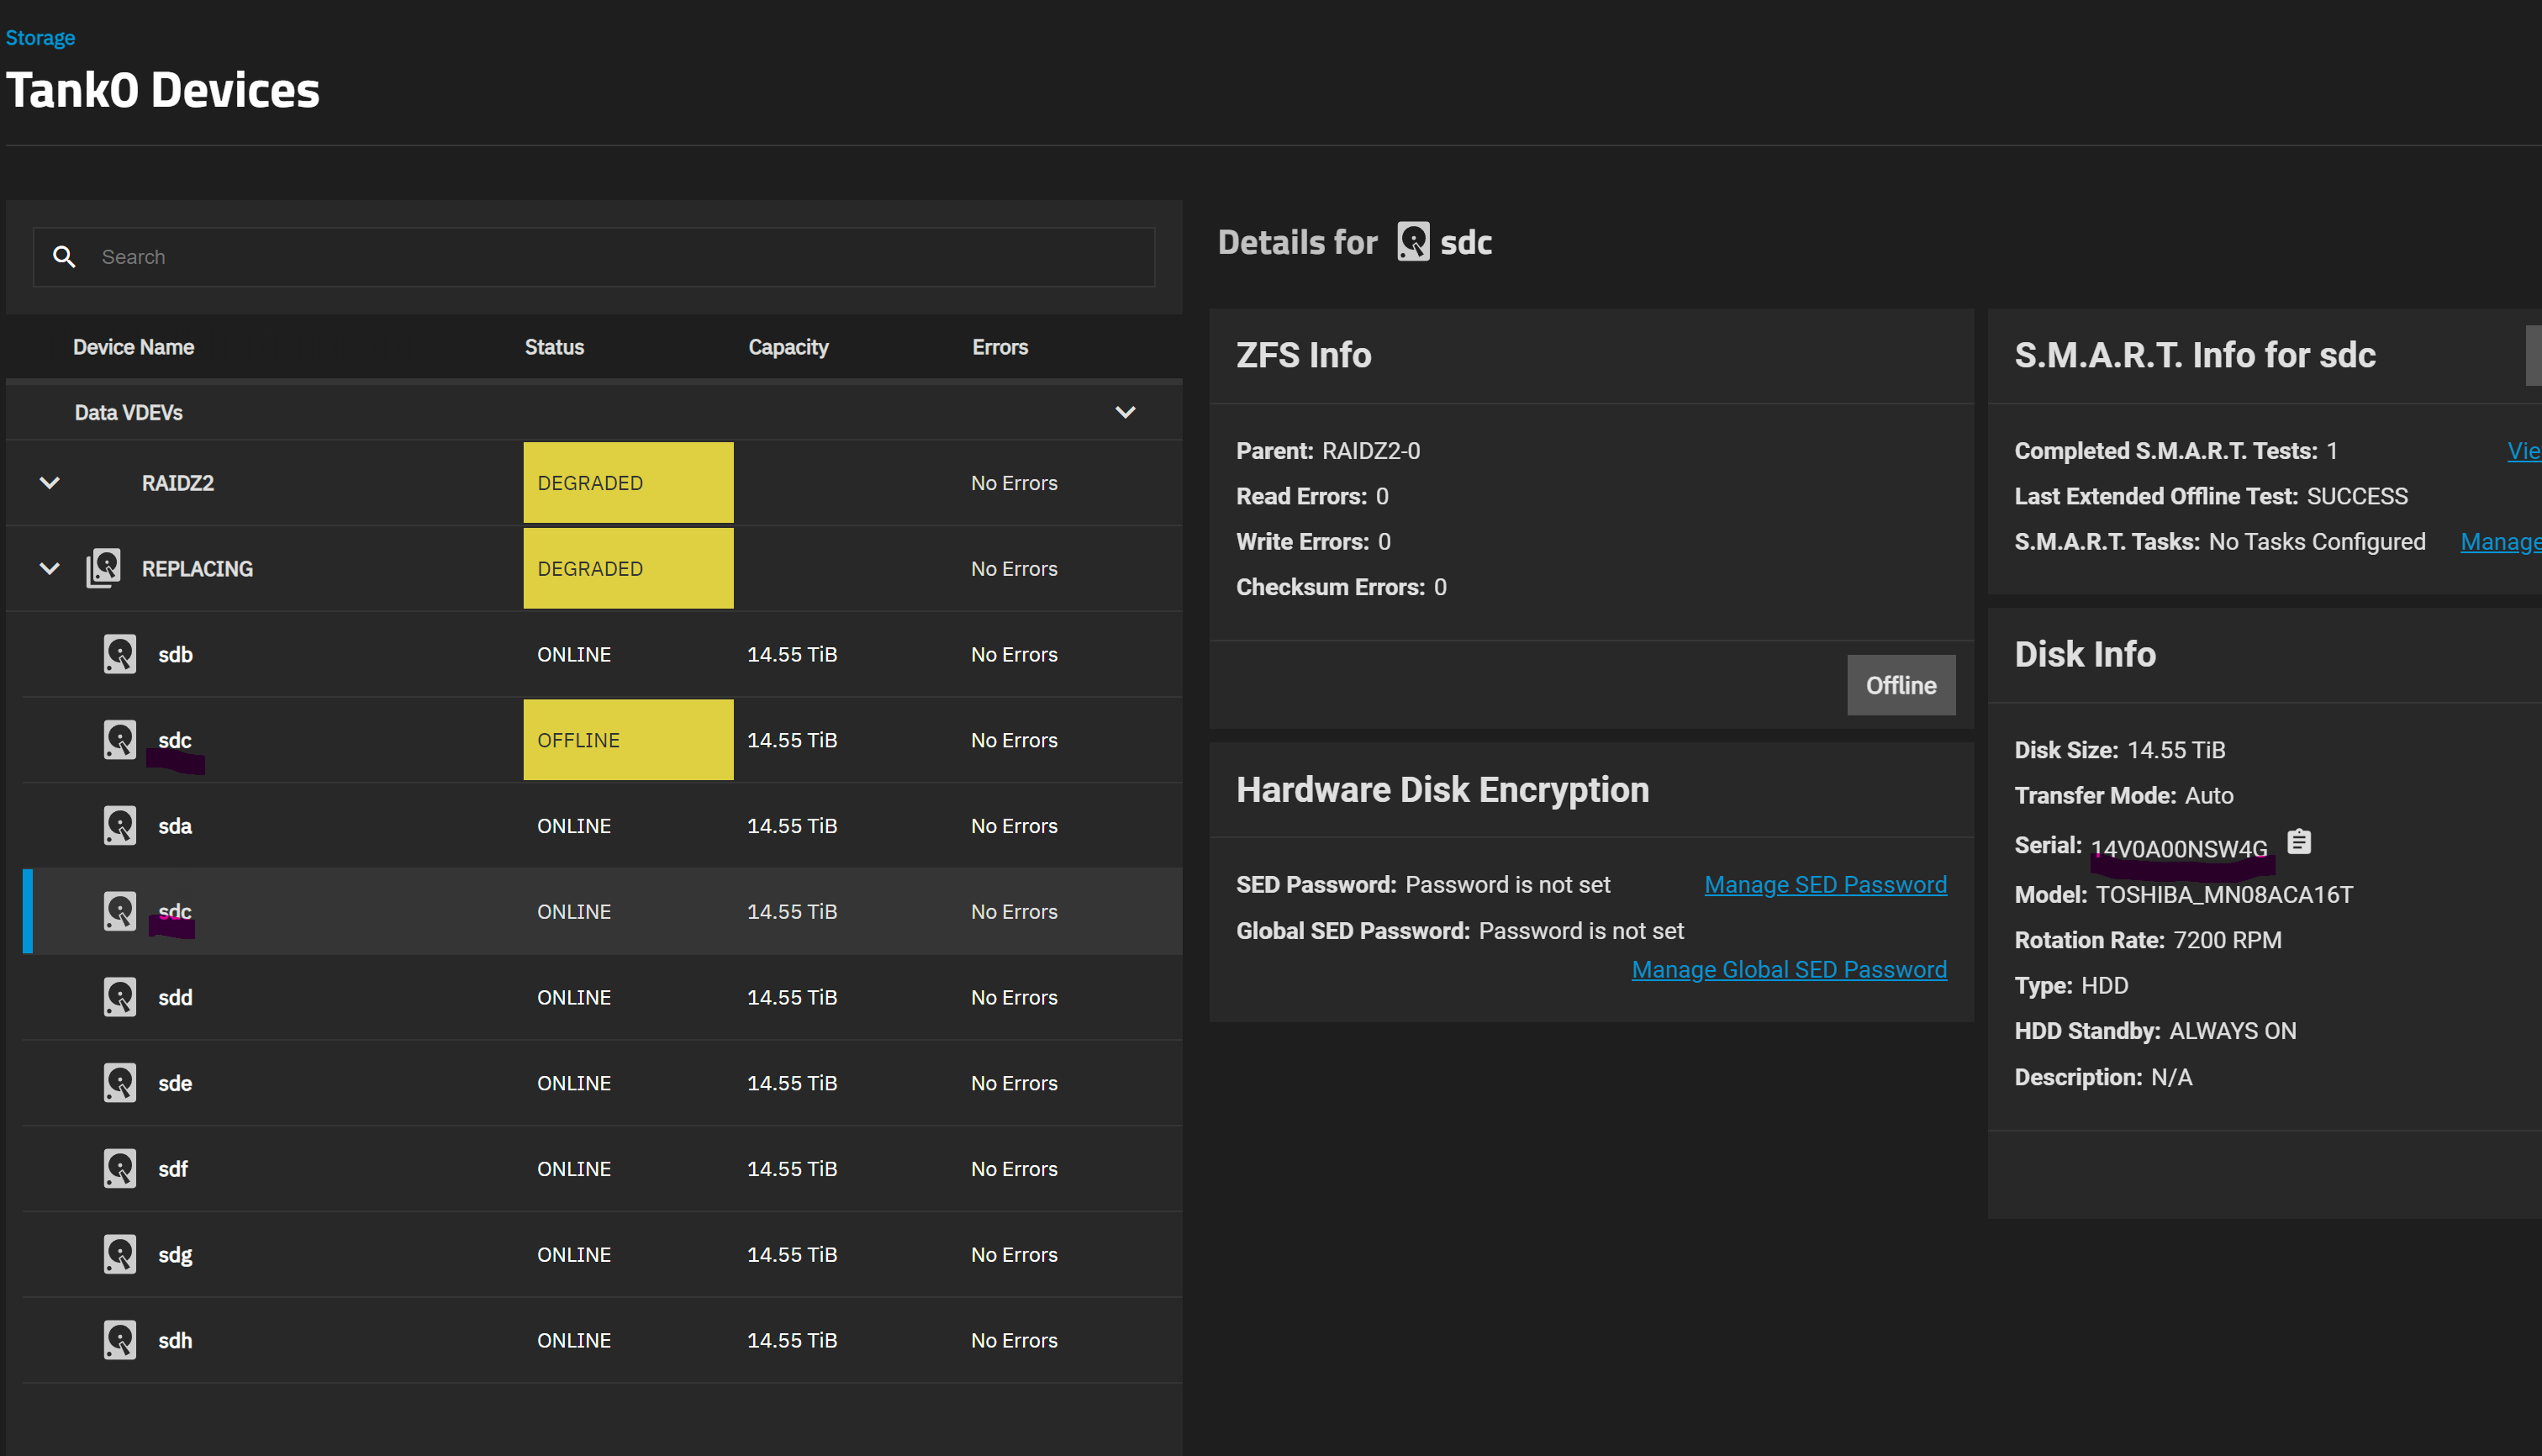Open the Storage breadcrumb link
The image size is (2542, 1456).
tap(40, 38)
